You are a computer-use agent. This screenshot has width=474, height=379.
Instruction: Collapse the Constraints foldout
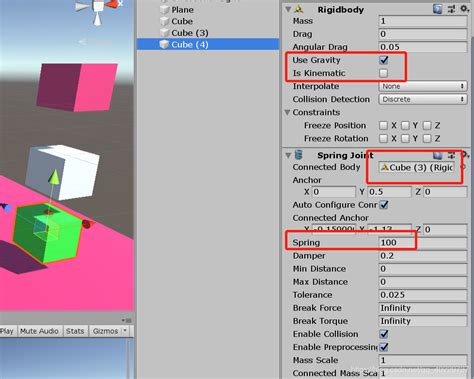tap(287, 112)
